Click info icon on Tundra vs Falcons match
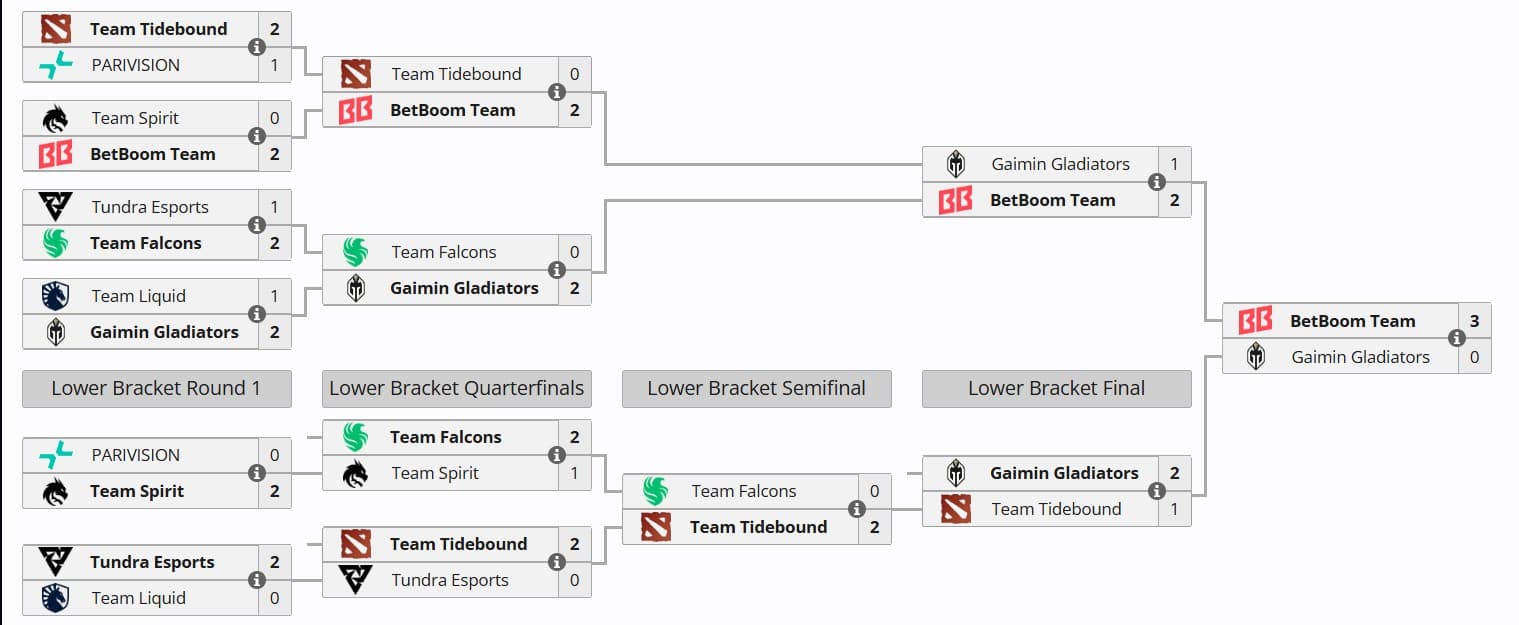 [257, 225]
